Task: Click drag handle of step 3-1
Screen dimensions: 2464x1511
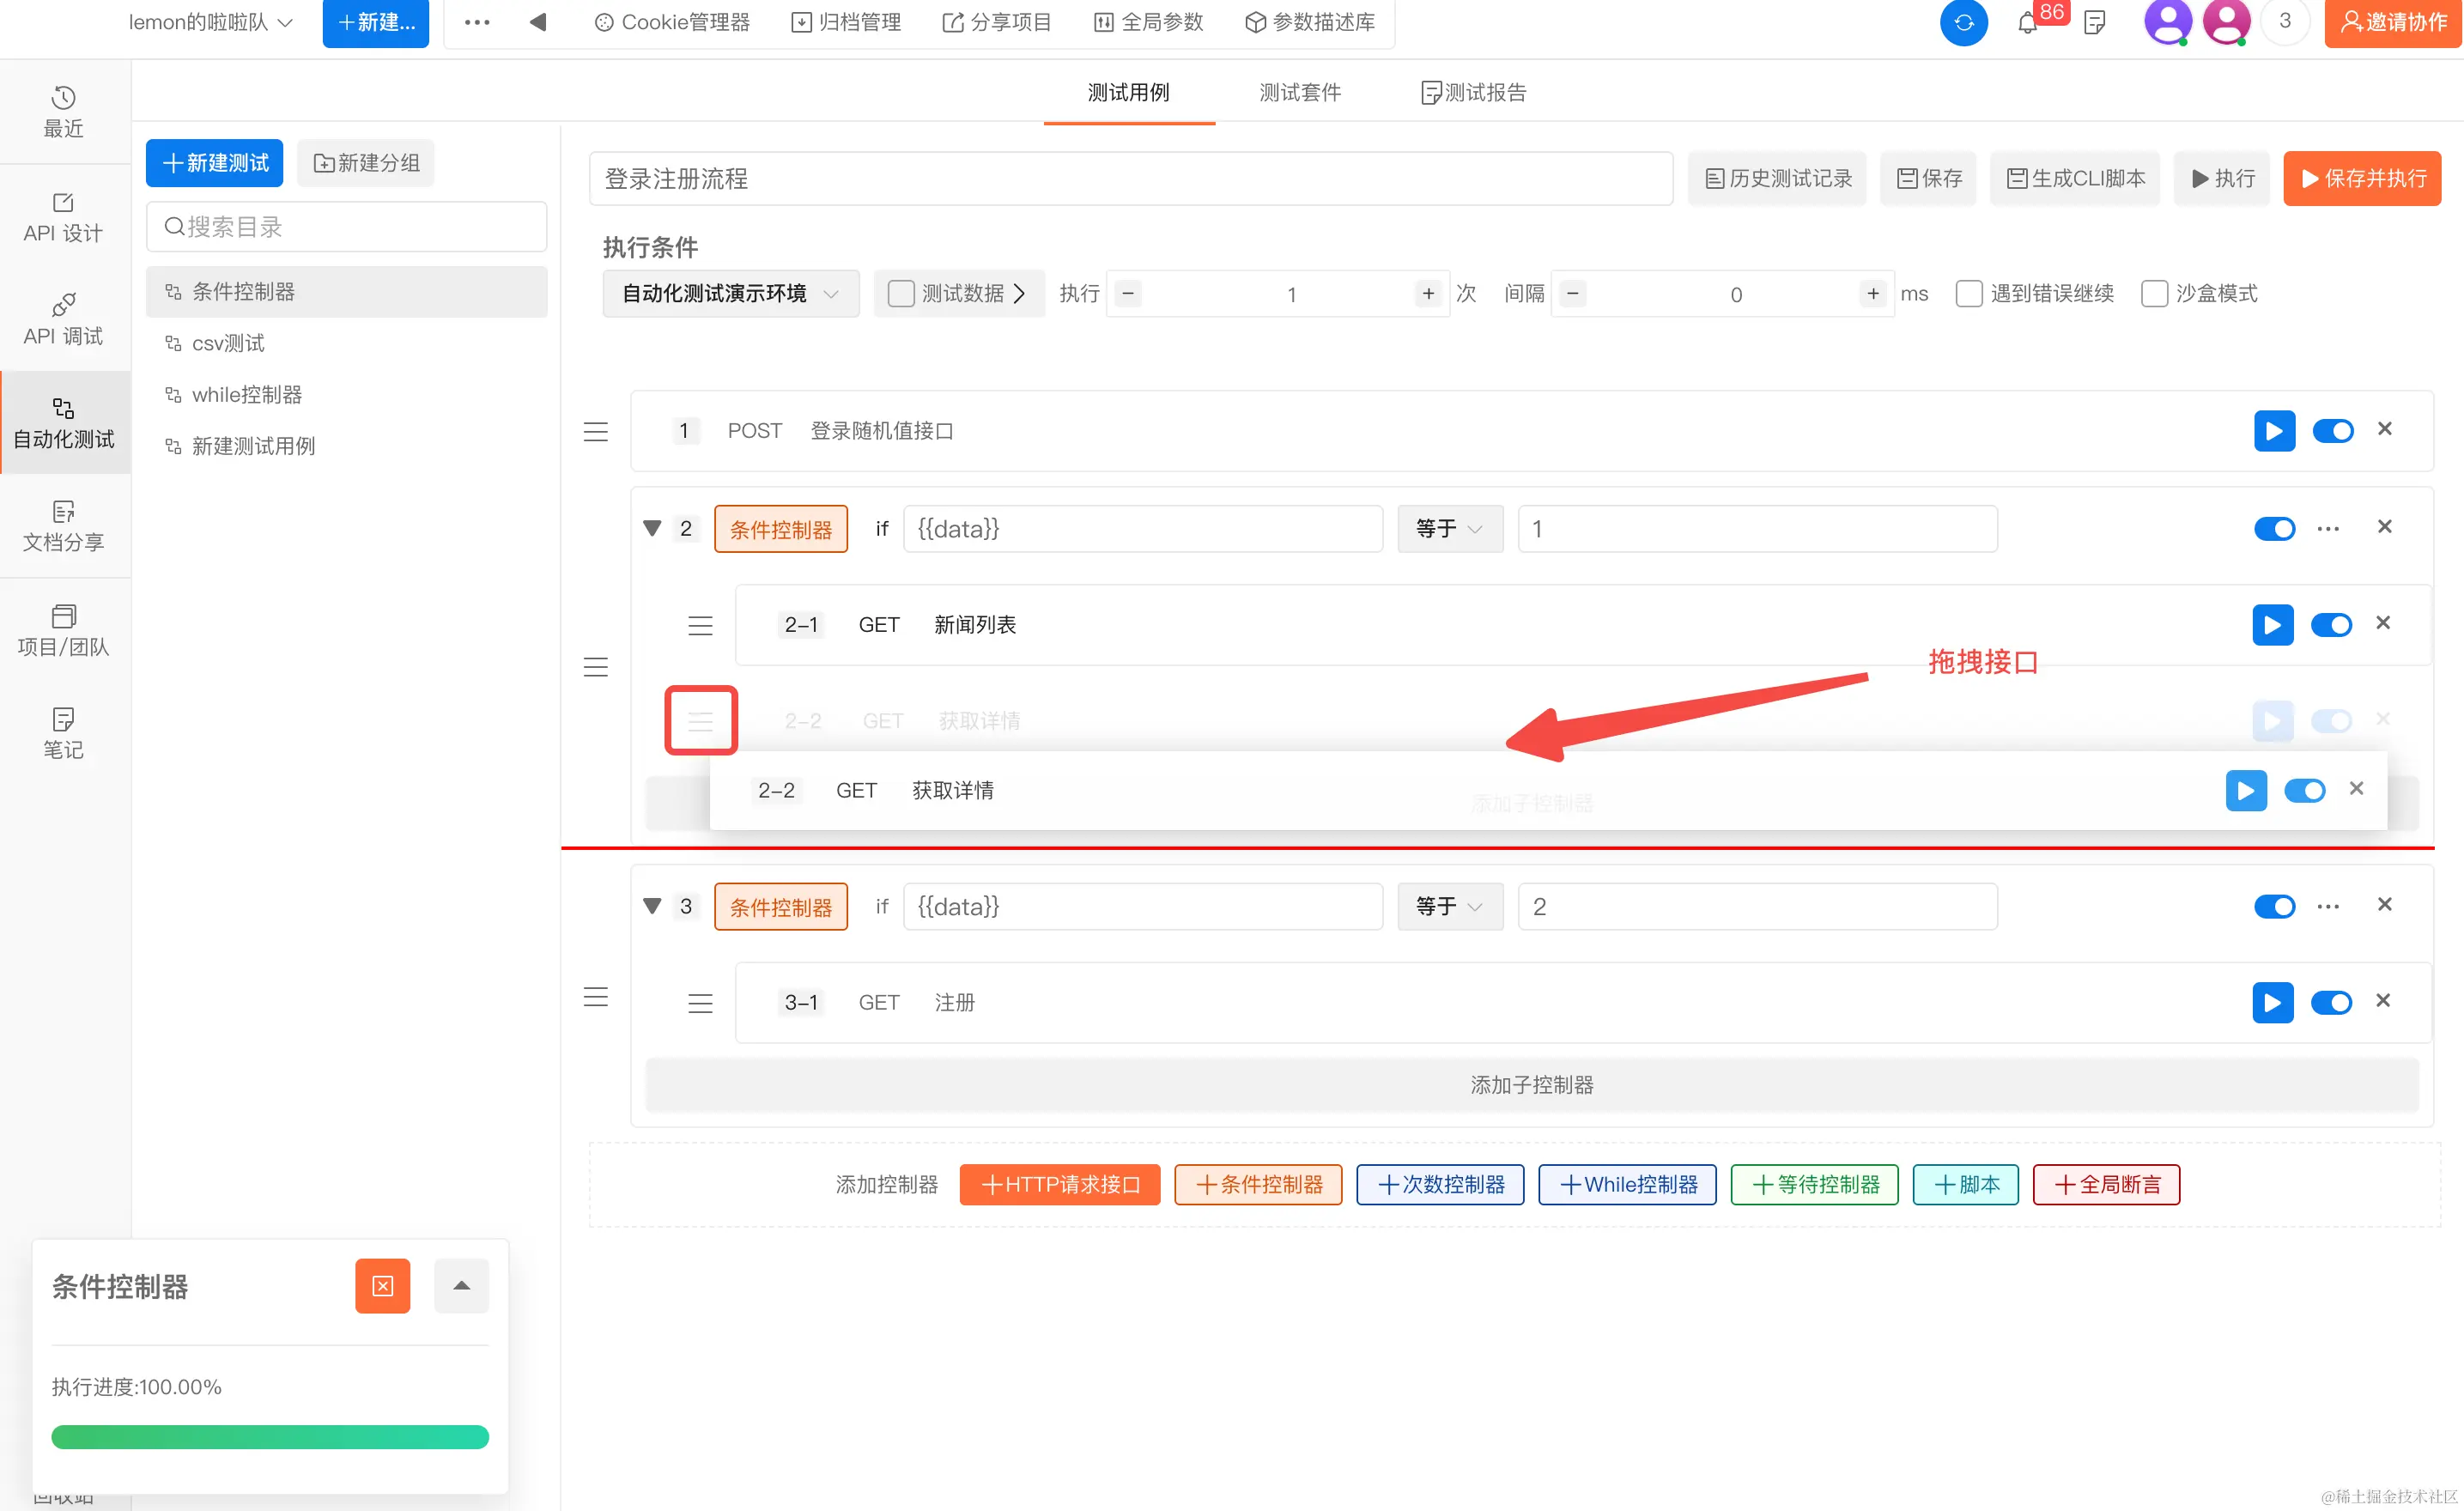Action: tap(700, 1003)
